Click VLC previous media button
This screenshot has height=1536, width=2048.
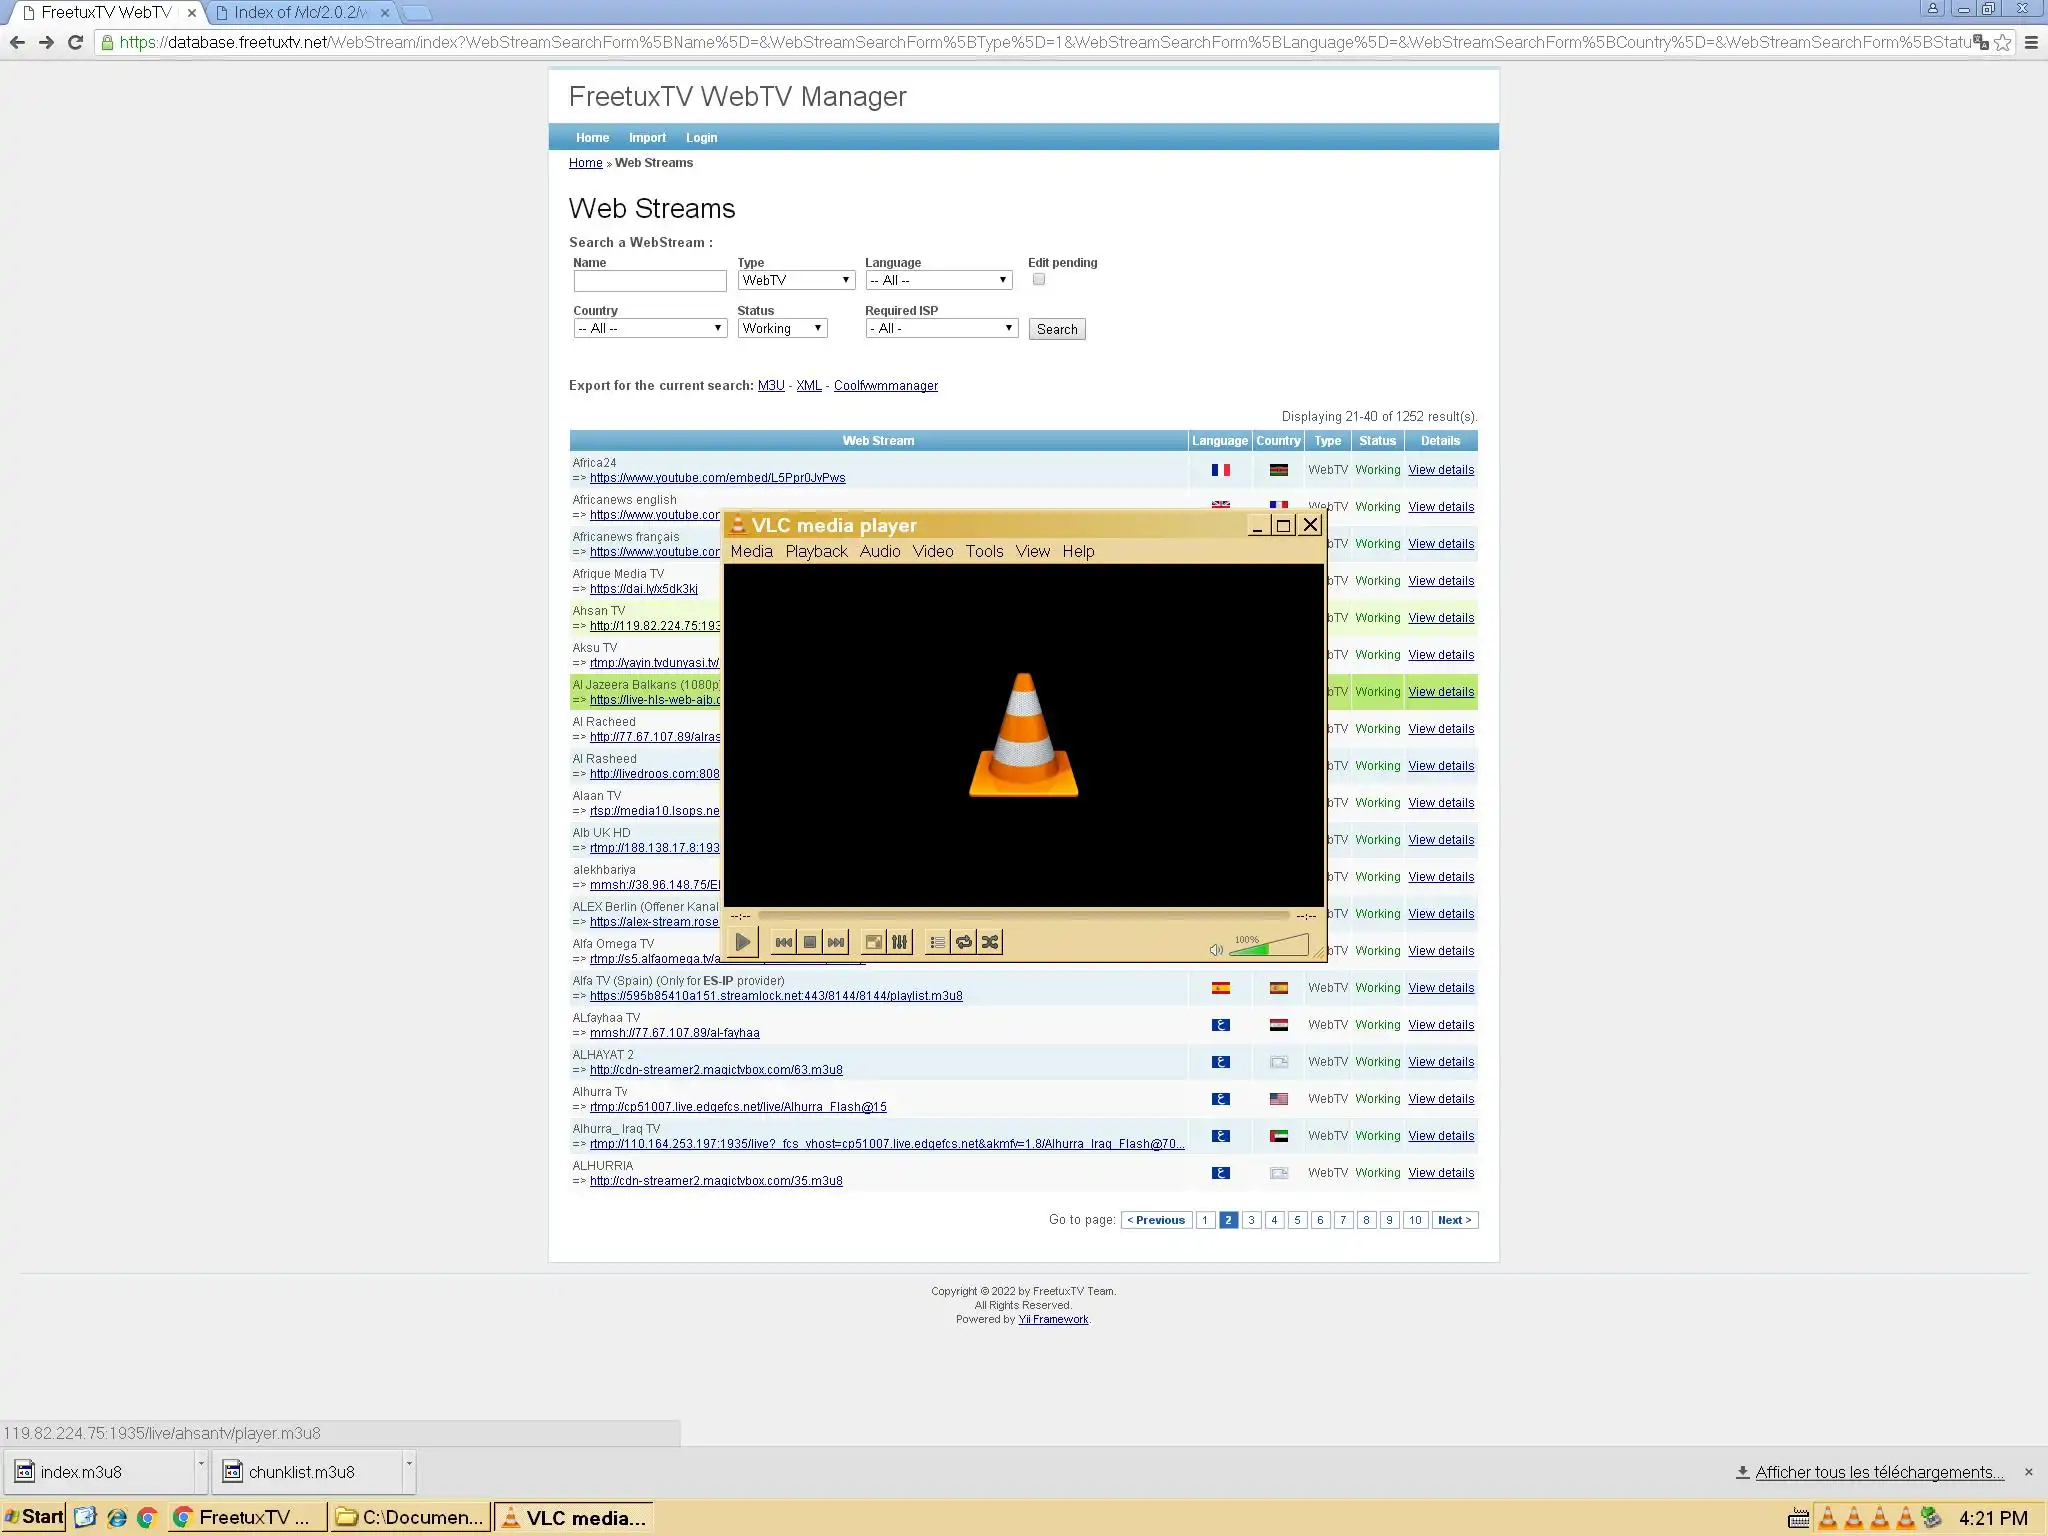[x=784, y=942]
